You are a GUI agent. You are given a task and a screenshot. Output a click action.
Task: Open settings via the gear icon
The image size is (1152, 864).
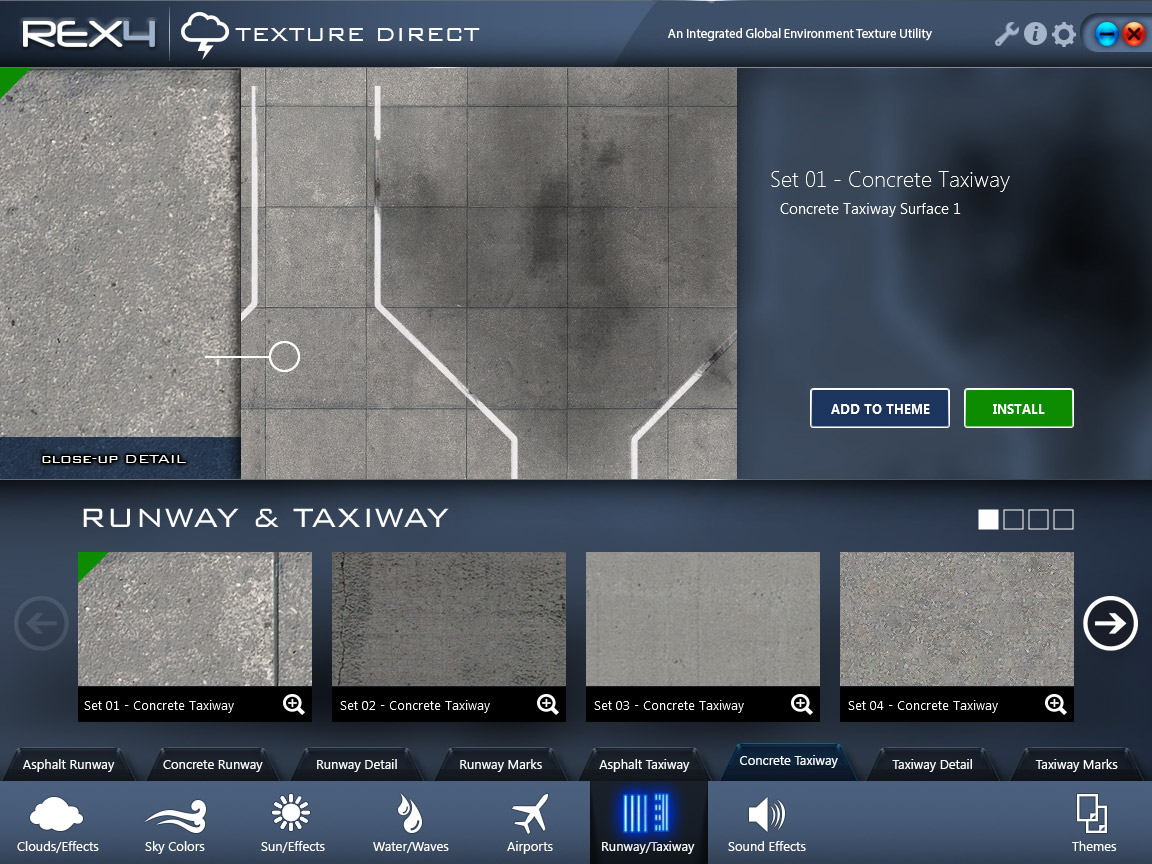1064,35
